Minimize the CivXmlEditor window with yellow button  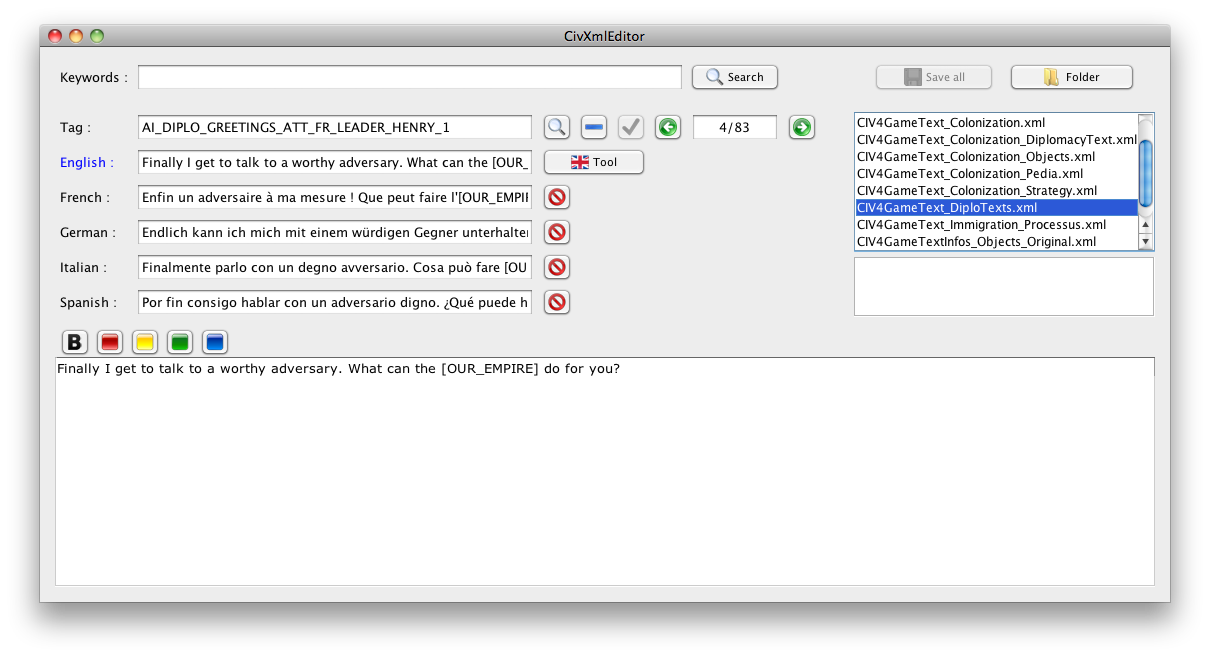[76, 36]
